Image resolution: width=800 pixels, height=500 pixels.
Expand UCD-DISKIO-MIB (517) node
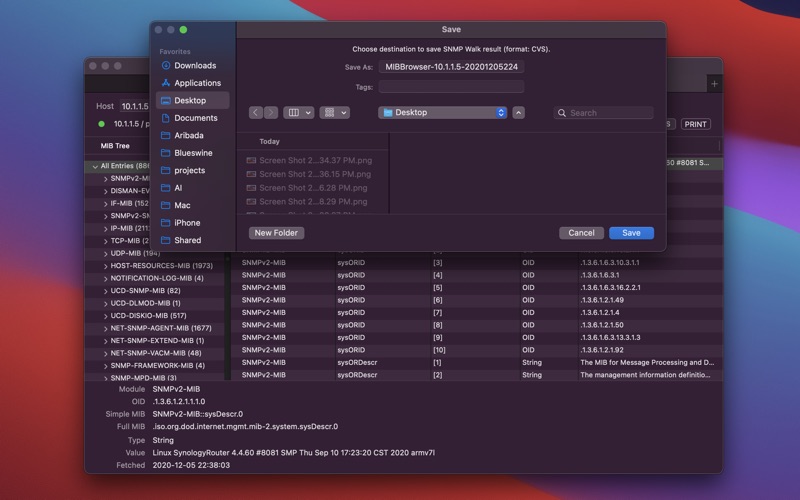106,316
